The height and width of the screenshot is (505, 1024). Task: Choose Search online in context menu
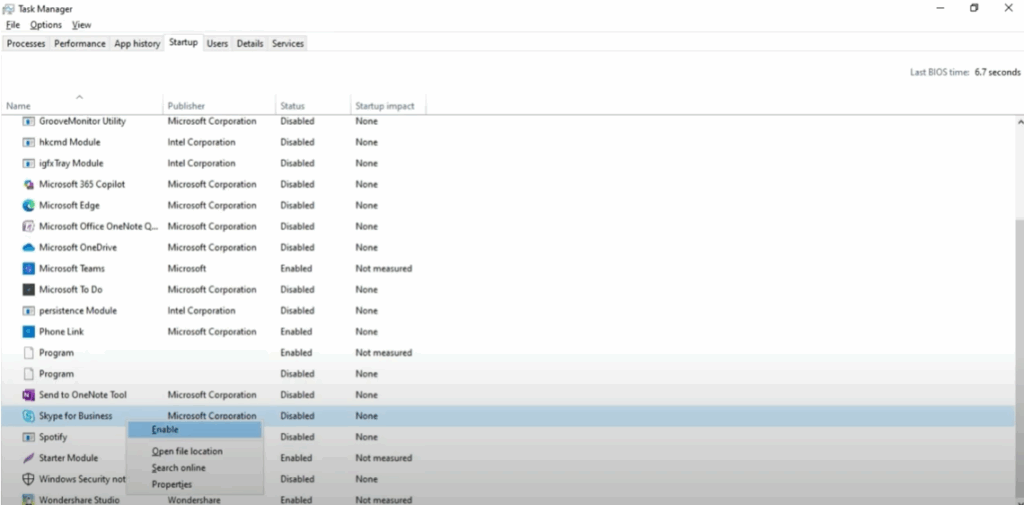tap(179, 468)
